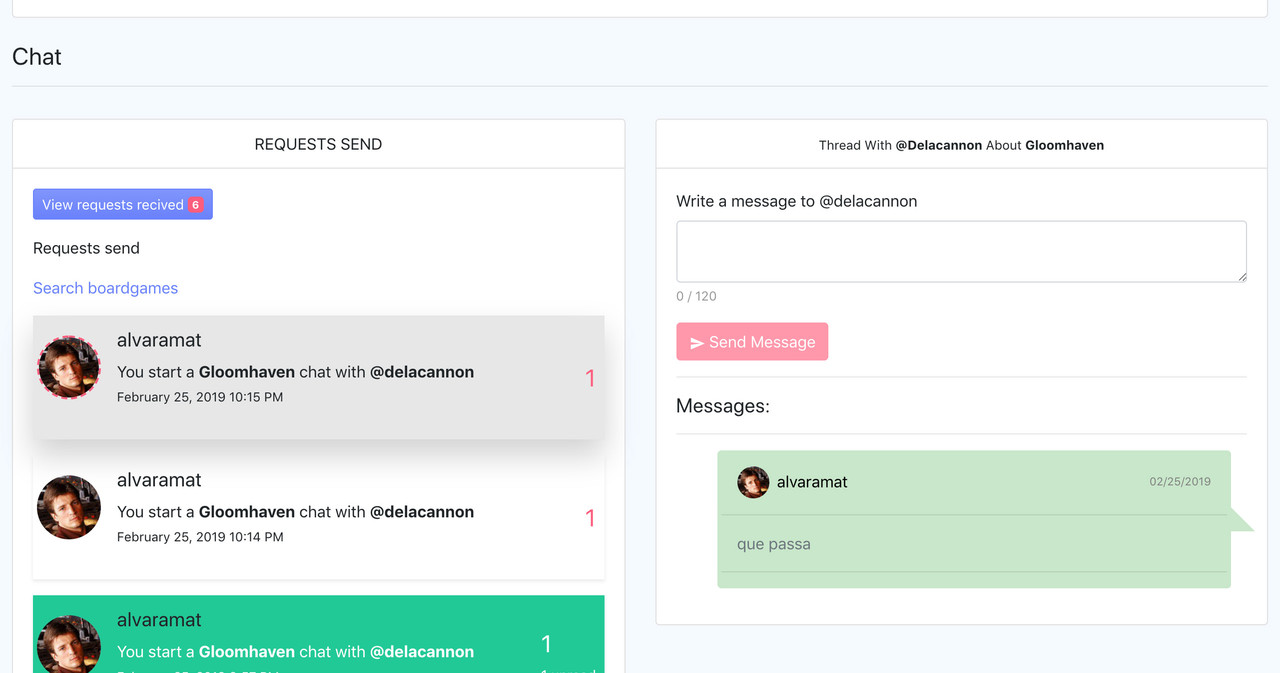This screenshot has width=1280, height=673.
Task: Click alvaramat avatar in 10:14 PM chat
Action: pos(69,507)
